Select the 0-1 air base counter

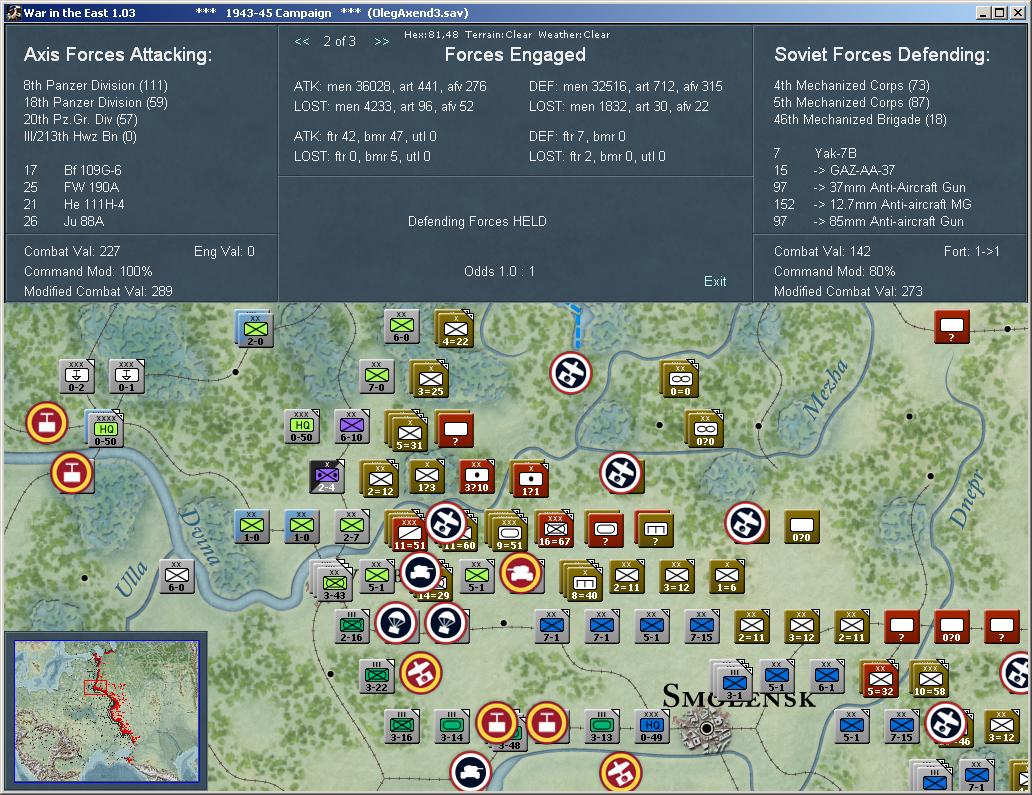point(126,376)
